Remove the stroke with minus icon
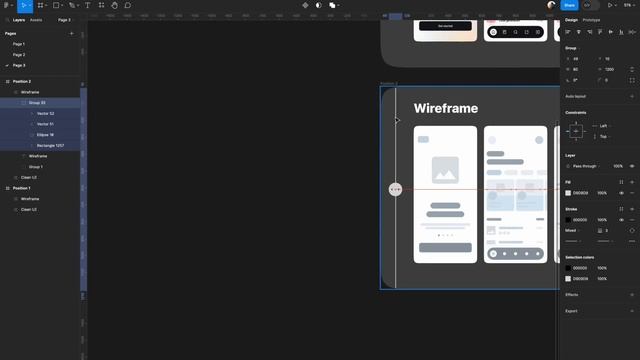 632,220
